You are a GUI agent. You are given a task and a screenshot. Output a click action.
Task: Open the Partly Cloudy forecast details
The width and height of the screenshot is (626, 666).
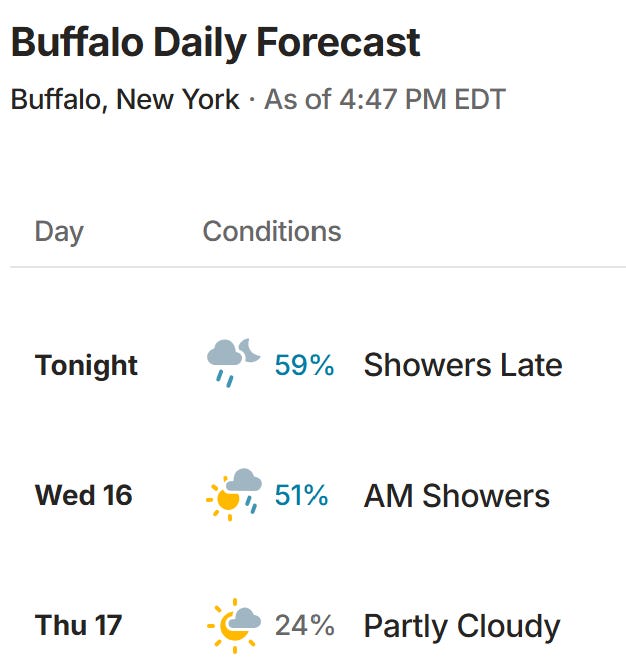462,626
